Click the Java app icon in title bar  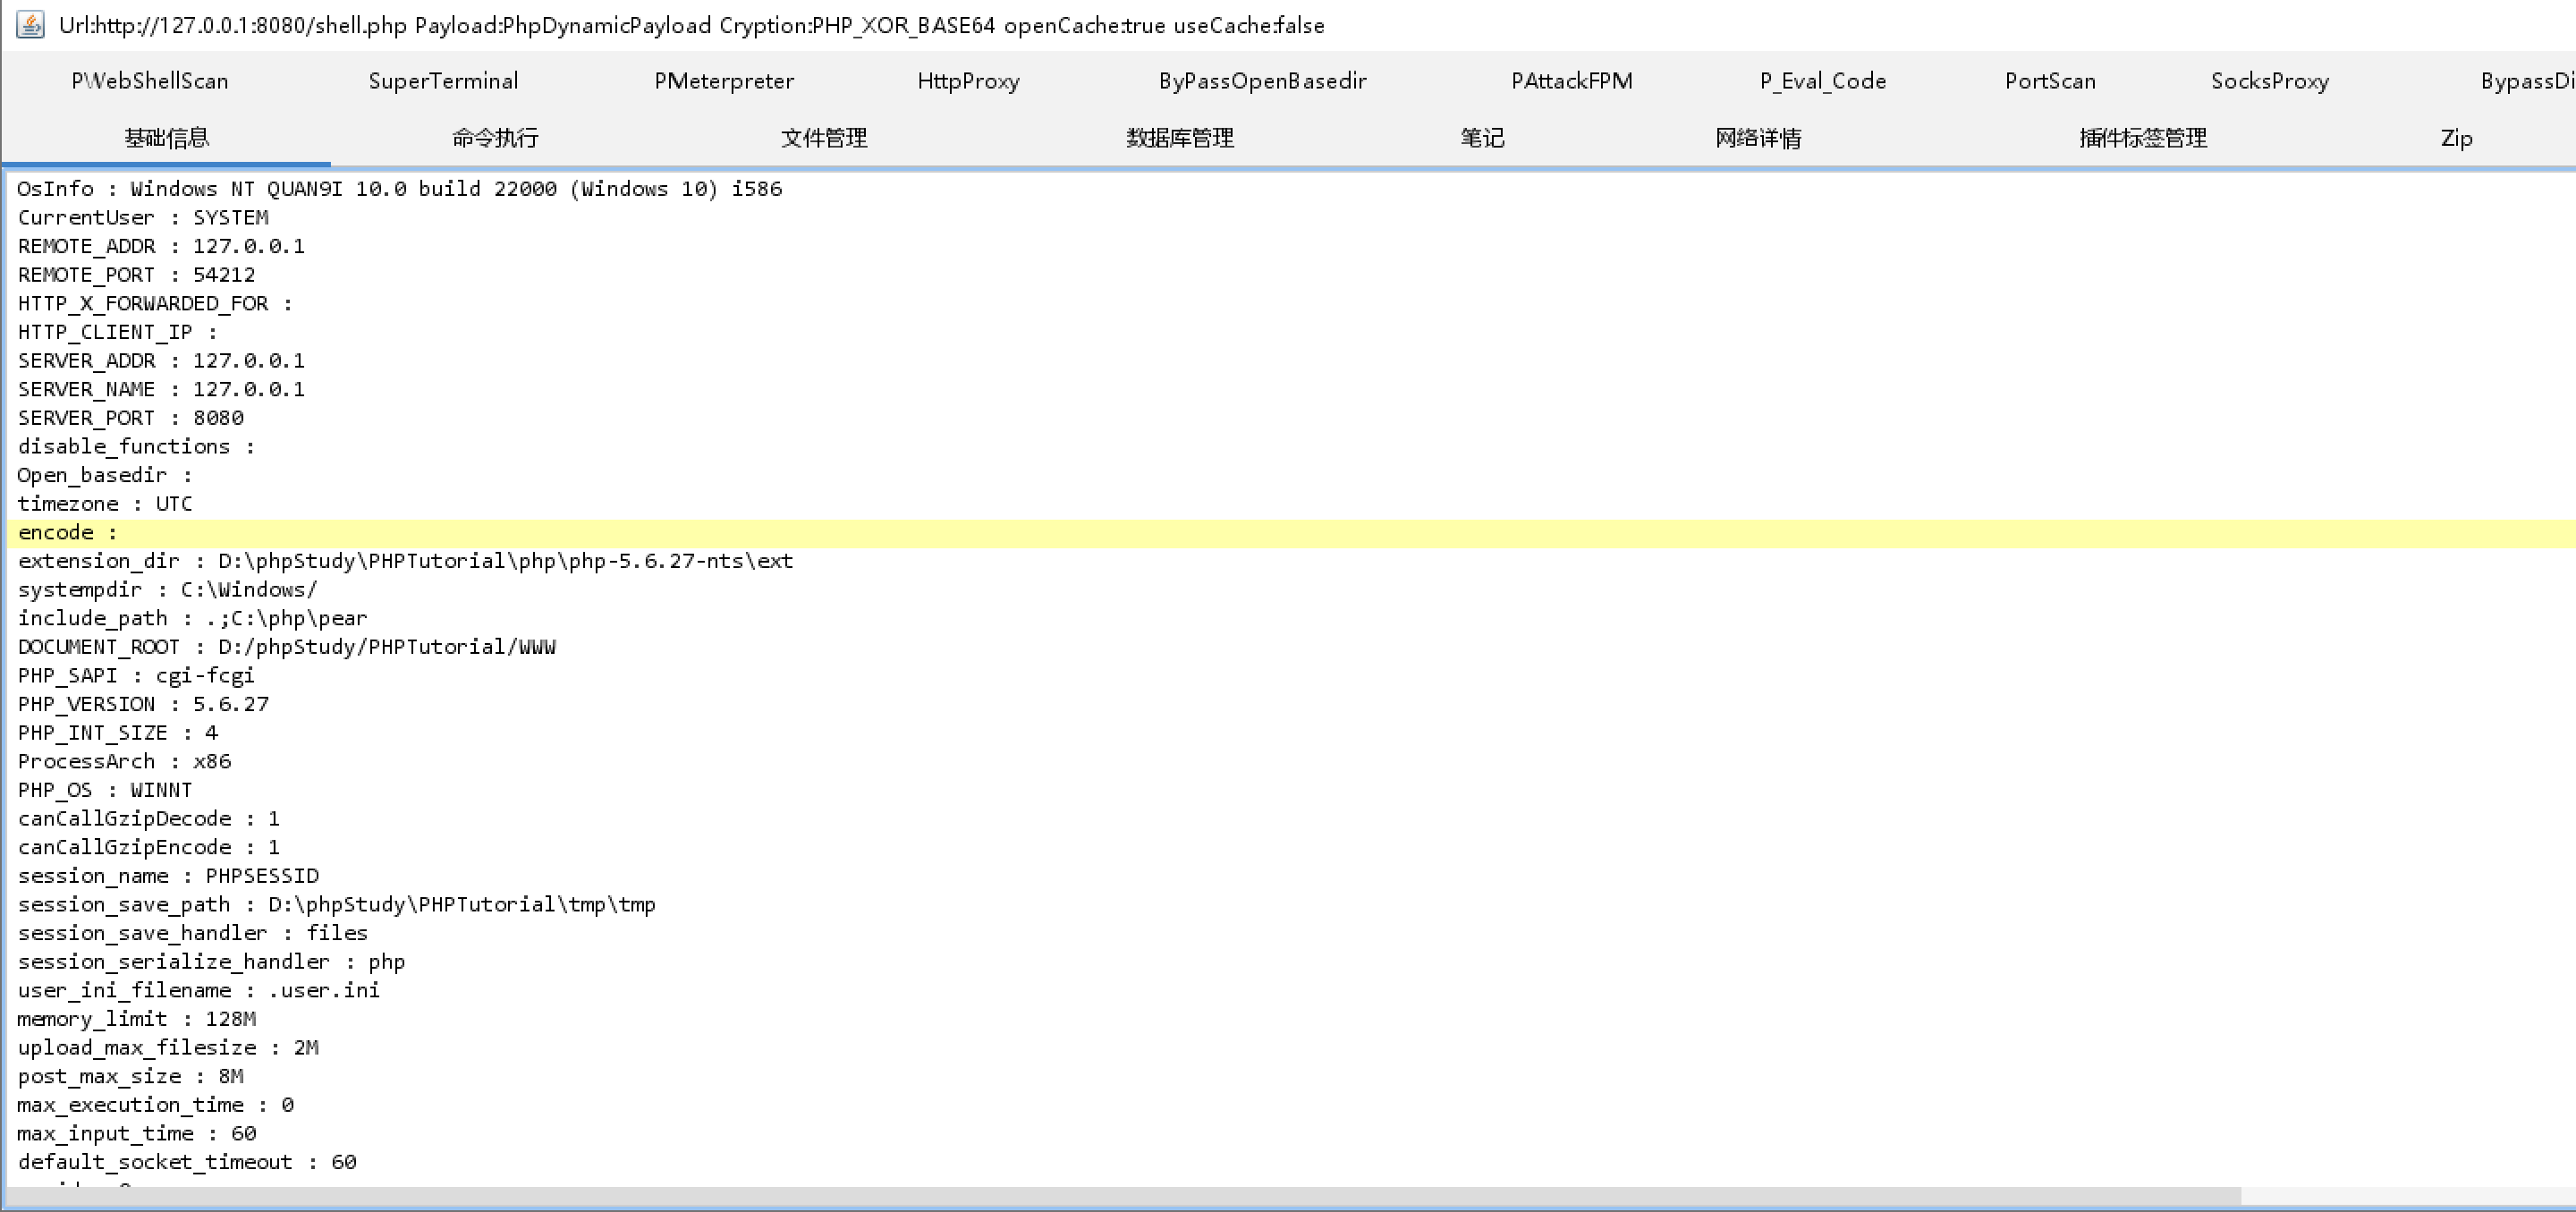[x=30, y=24]
